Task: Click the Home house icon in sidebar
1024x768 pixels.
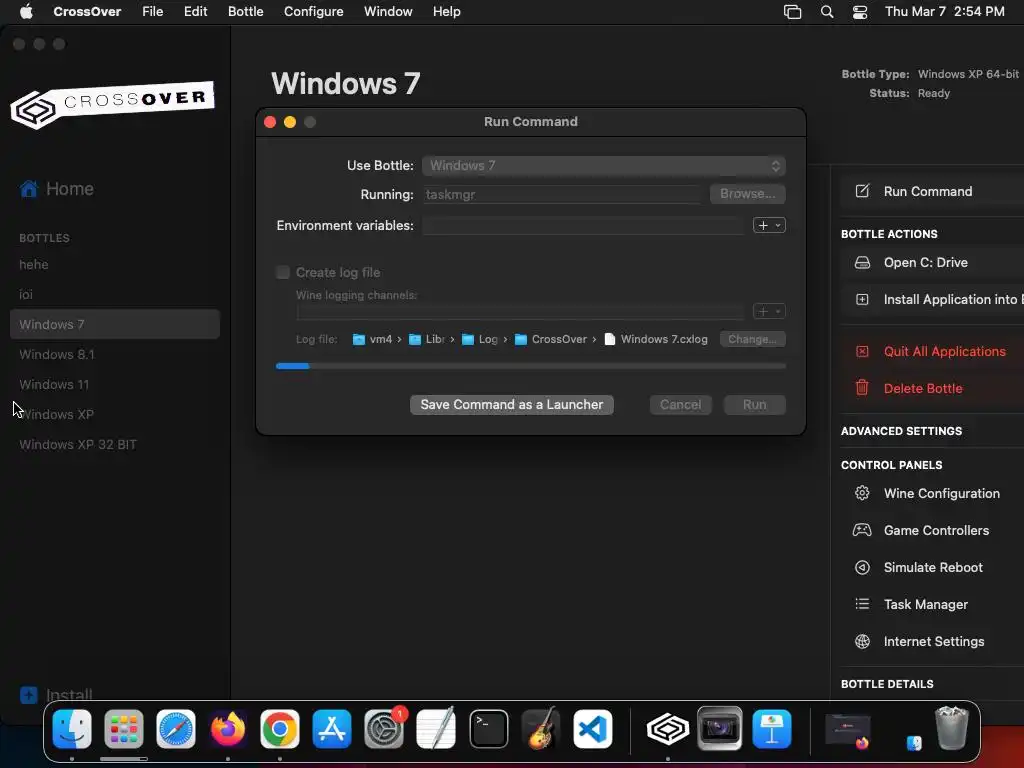Action: pos(29,189)
